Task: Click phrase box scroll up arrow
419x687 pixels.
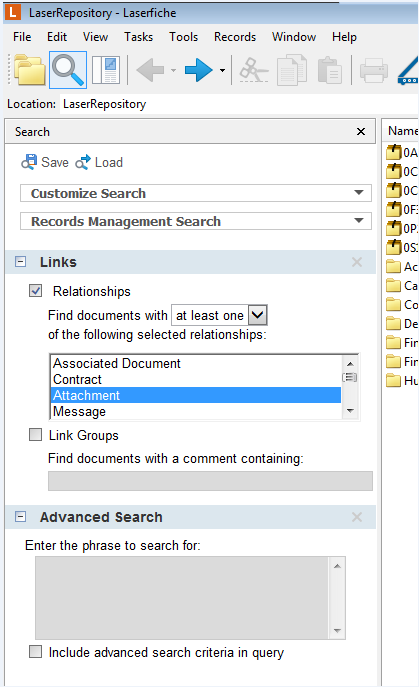Action: 337,566
